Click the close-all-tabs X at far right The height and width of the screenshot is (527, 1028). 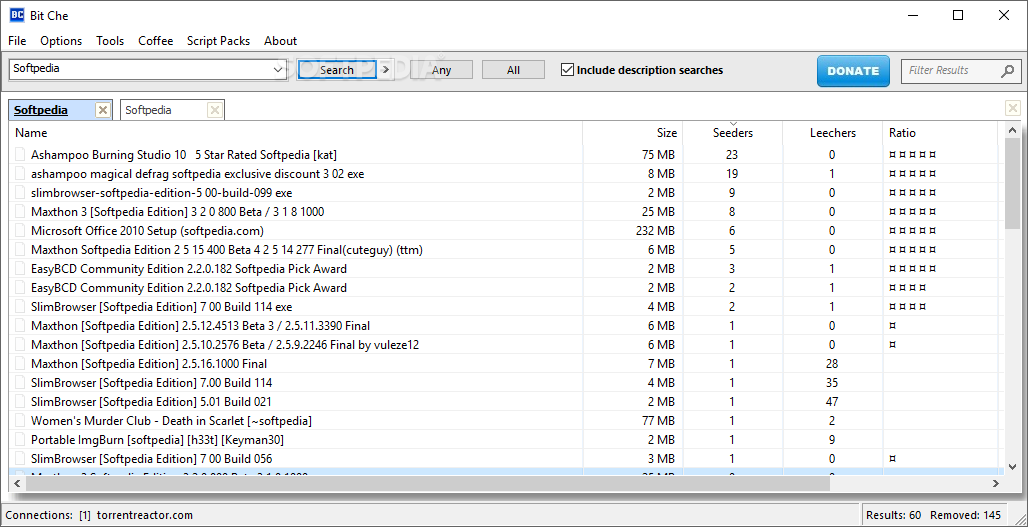pyautogui.click(x=1013, y=109)
